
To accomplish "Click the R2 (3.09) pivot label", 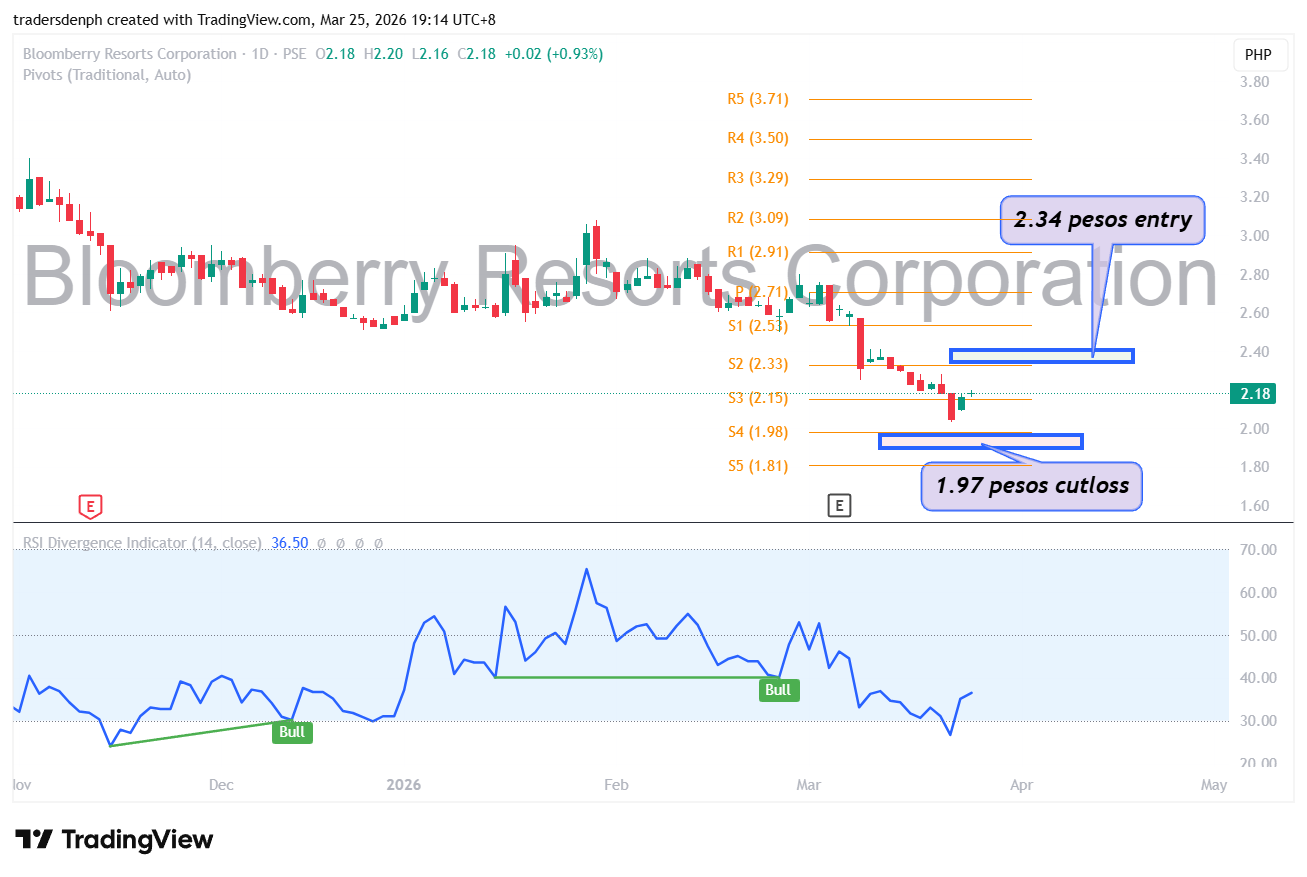I will pos(758,218).
